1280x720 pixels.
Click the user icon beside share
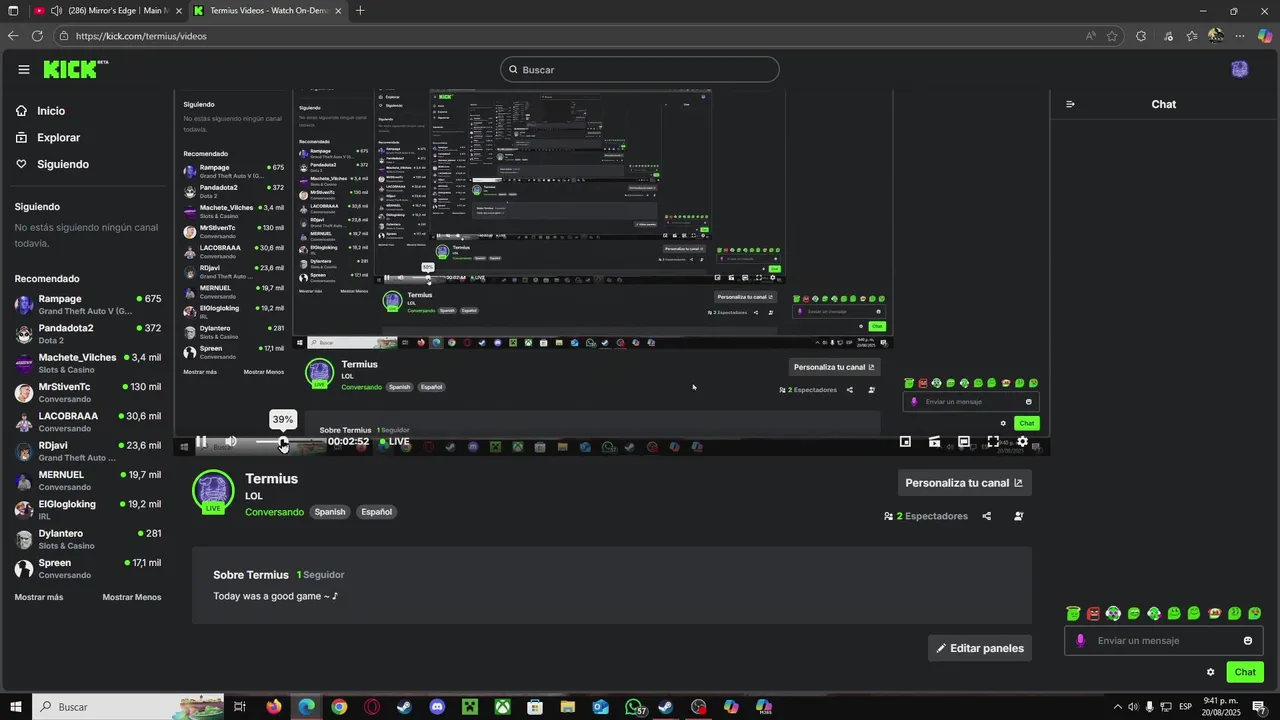1018,516
